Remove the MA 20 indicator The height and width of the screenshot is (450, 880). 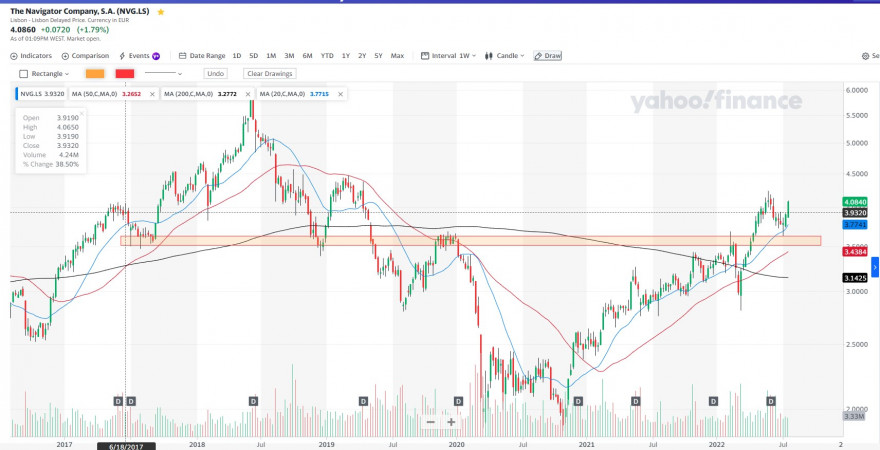[340, 94]
